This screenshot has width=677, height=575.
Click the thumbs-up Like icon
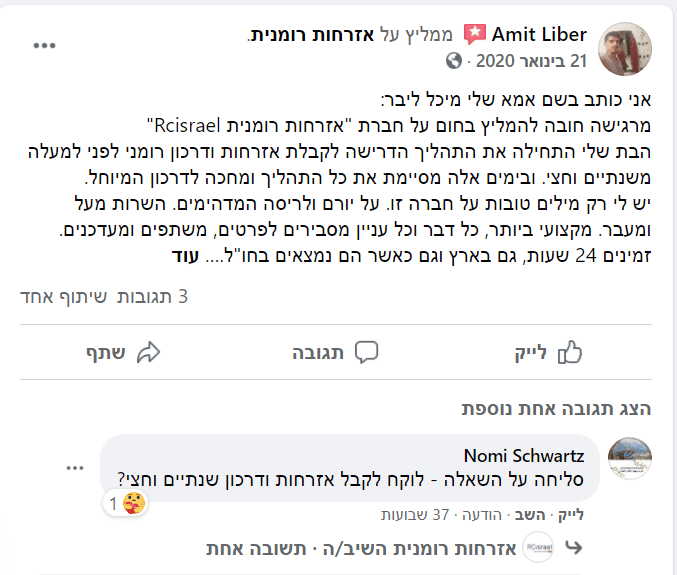pos(570,352)
